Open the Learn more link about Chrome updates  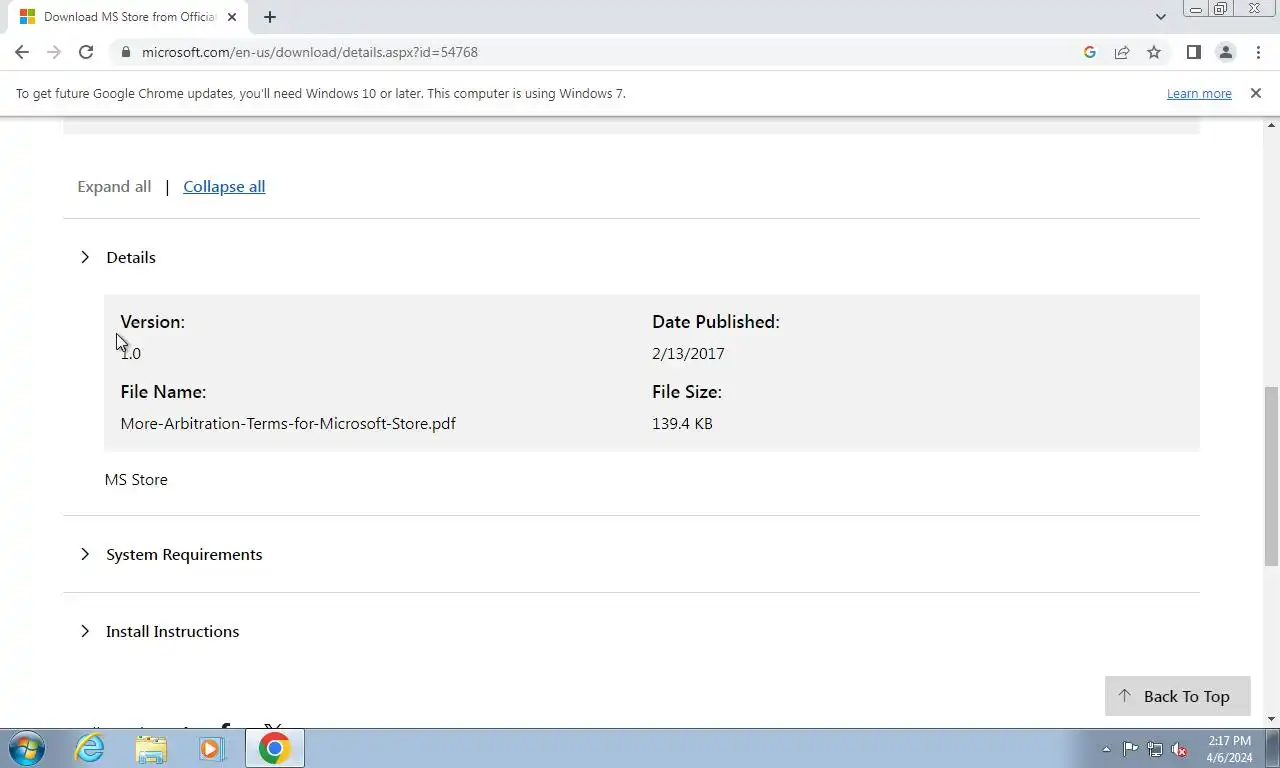click(1199, 93)
